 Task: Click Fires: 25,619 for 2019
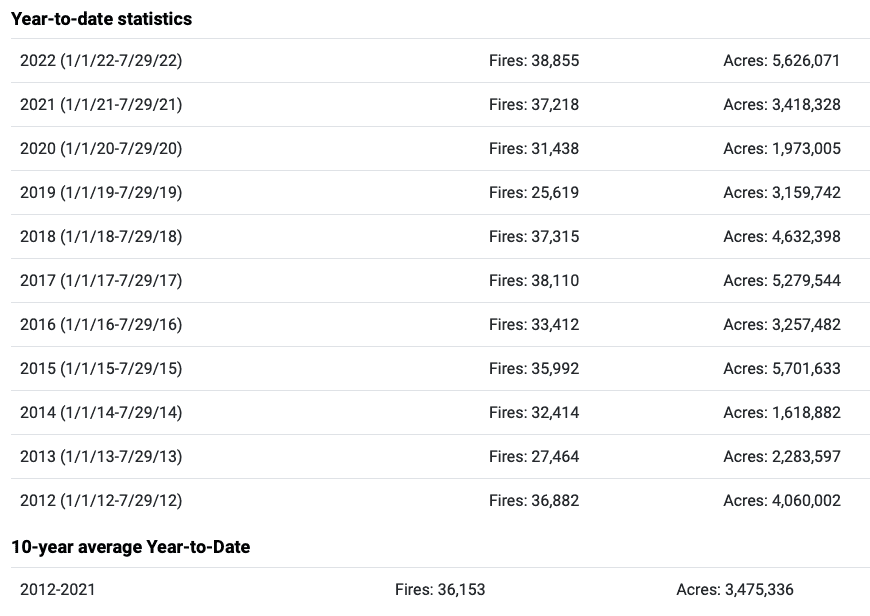pyautogui.click(x=534, y=193)
